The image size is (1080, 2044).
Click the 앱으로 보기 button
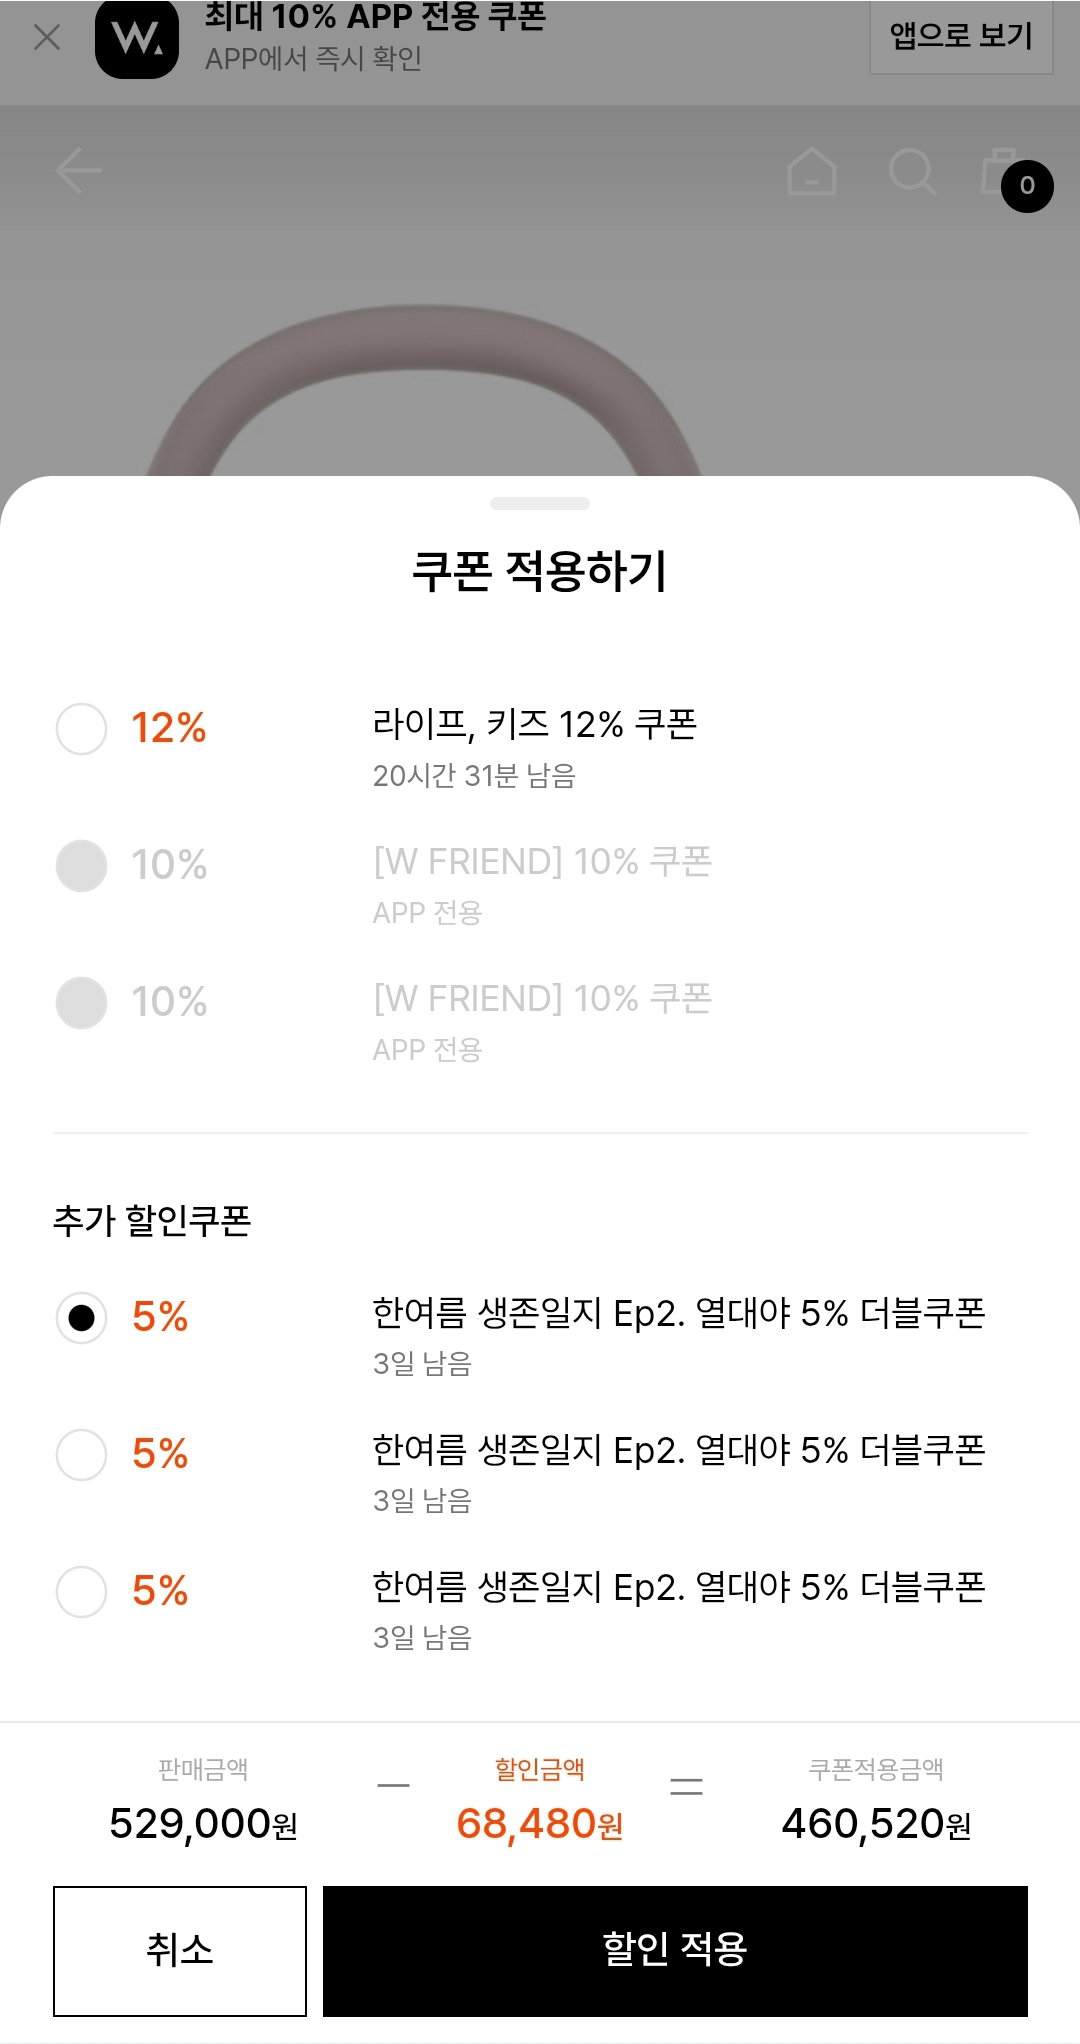[961, 36]
